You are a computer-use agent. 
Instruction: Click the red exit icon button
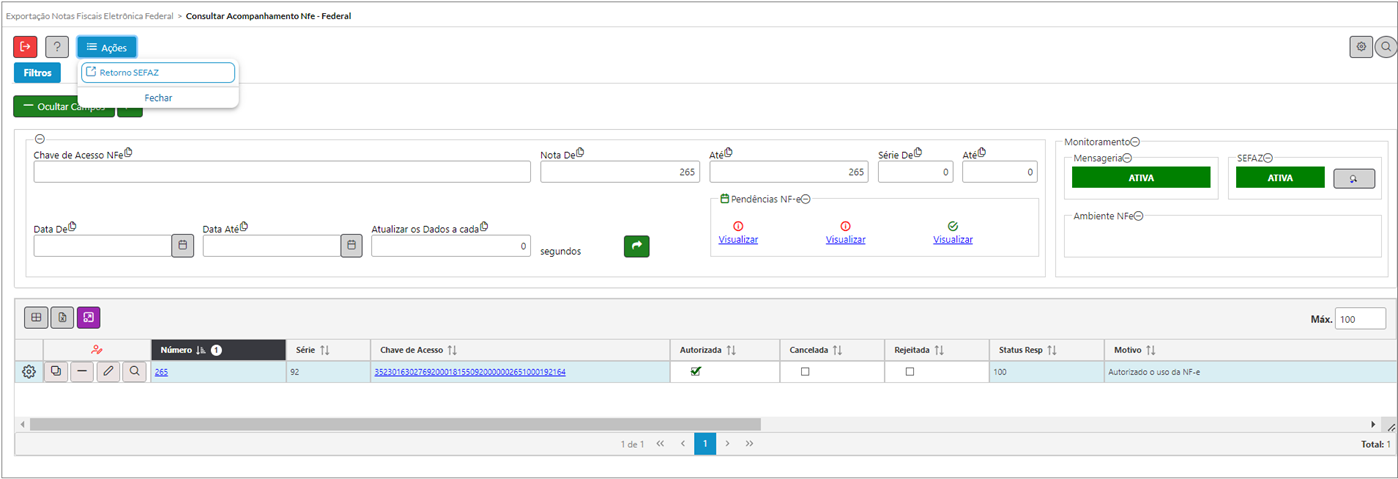click(25, 47)
